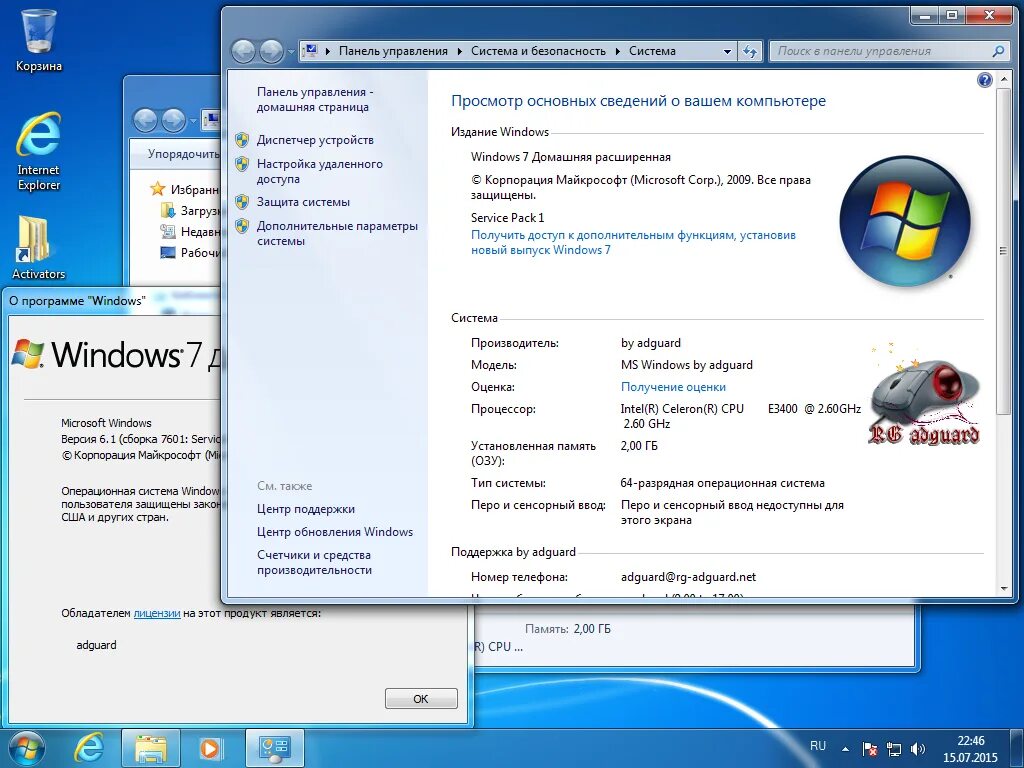Select Загрузки in the Explorer navigation pane
The image size is (1024, 768).
pyautogui.click(x=191, y=210)
